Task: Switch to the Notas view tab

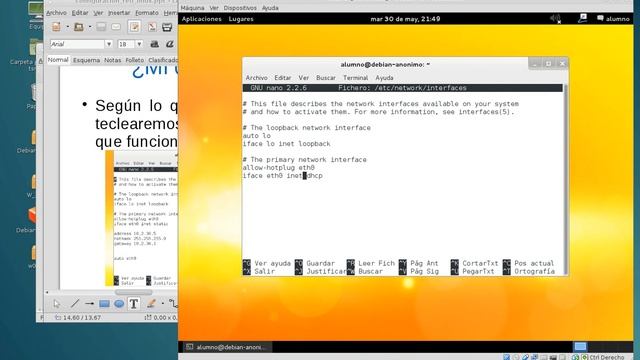Action: tap(112, 60)
